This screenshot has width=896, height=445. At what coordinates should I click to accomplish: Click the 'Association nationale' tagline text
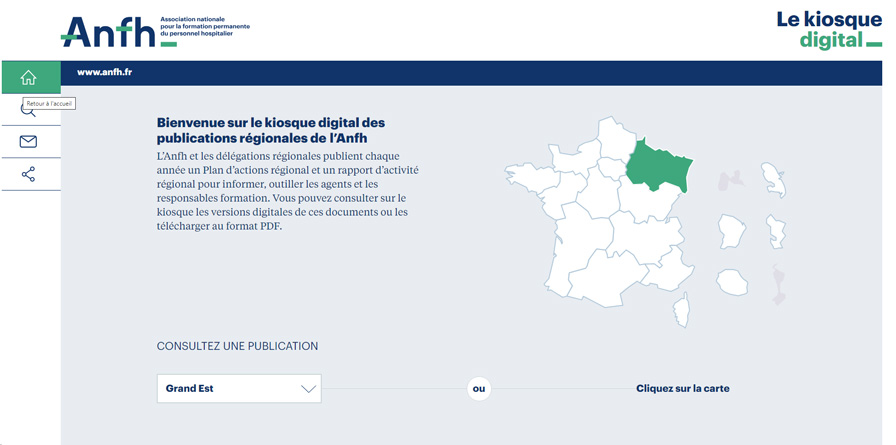pos(205,26)
